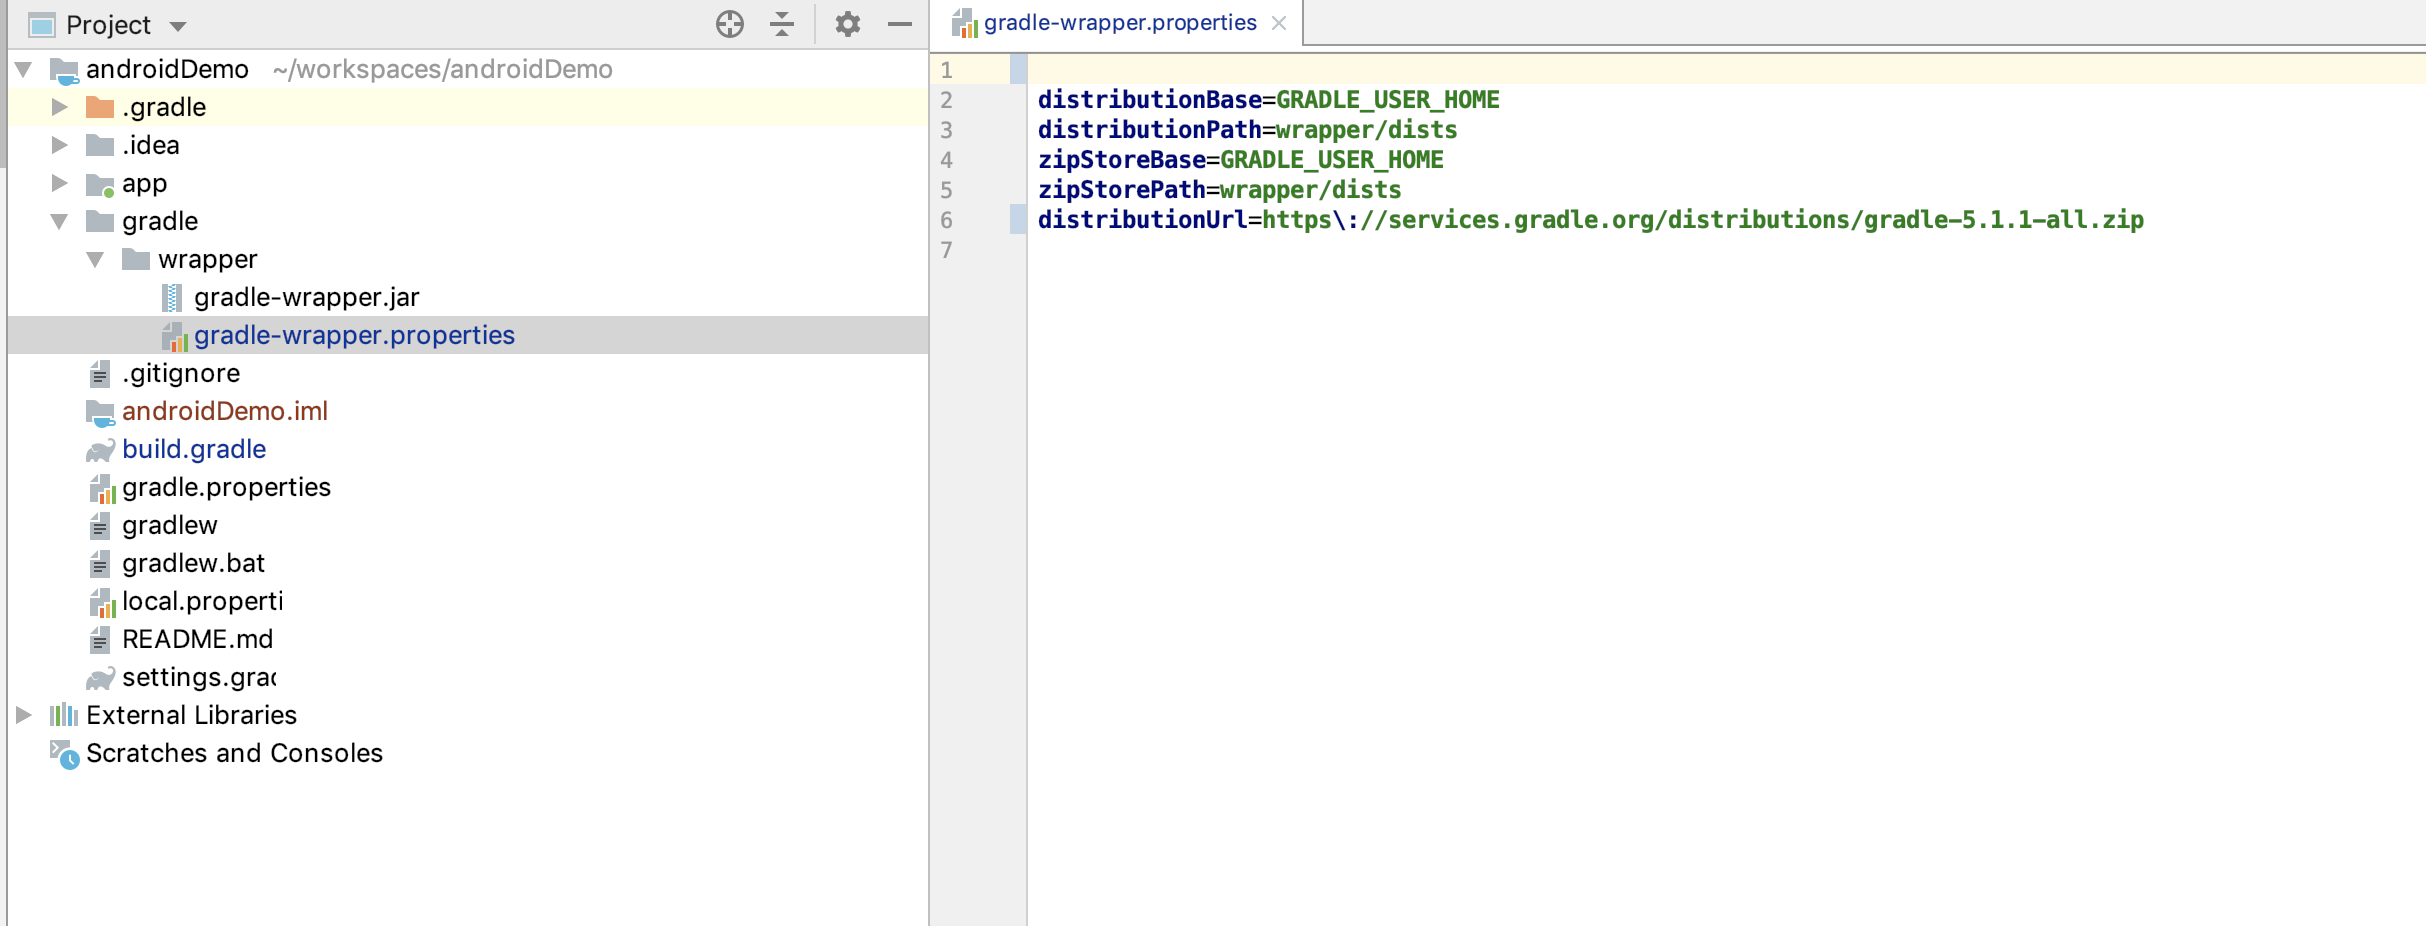The height and width of the screenshot is (926, 2426).
Task: Select External Libraries node label
Action: (191, 715)
